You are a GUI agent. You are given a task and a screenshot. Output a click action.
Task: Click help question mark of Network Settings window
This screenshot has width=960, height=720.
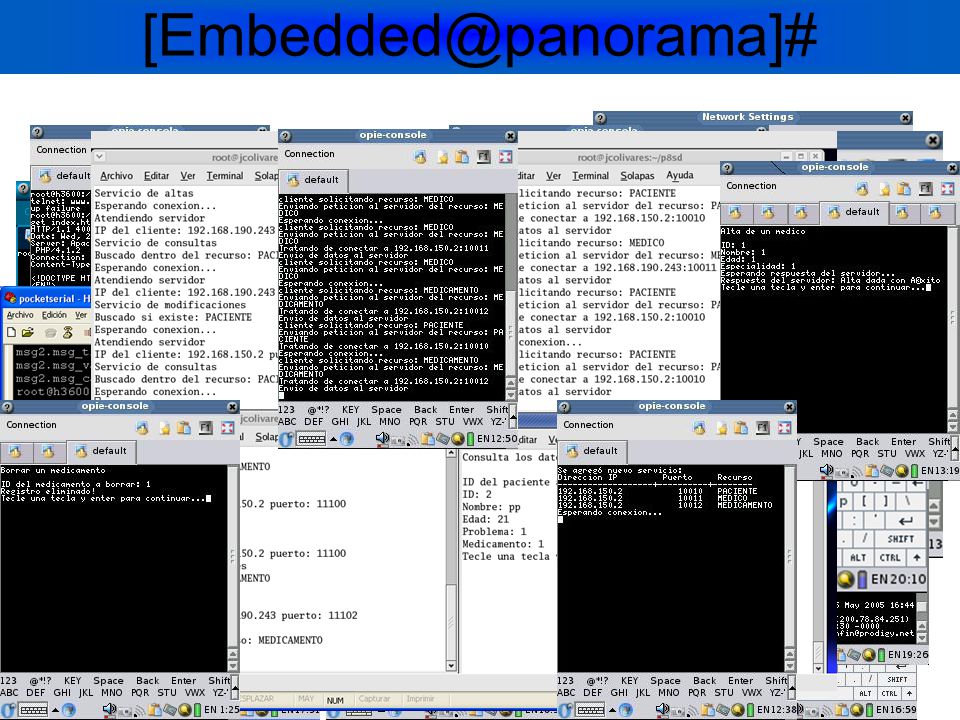tap(601, 118)
